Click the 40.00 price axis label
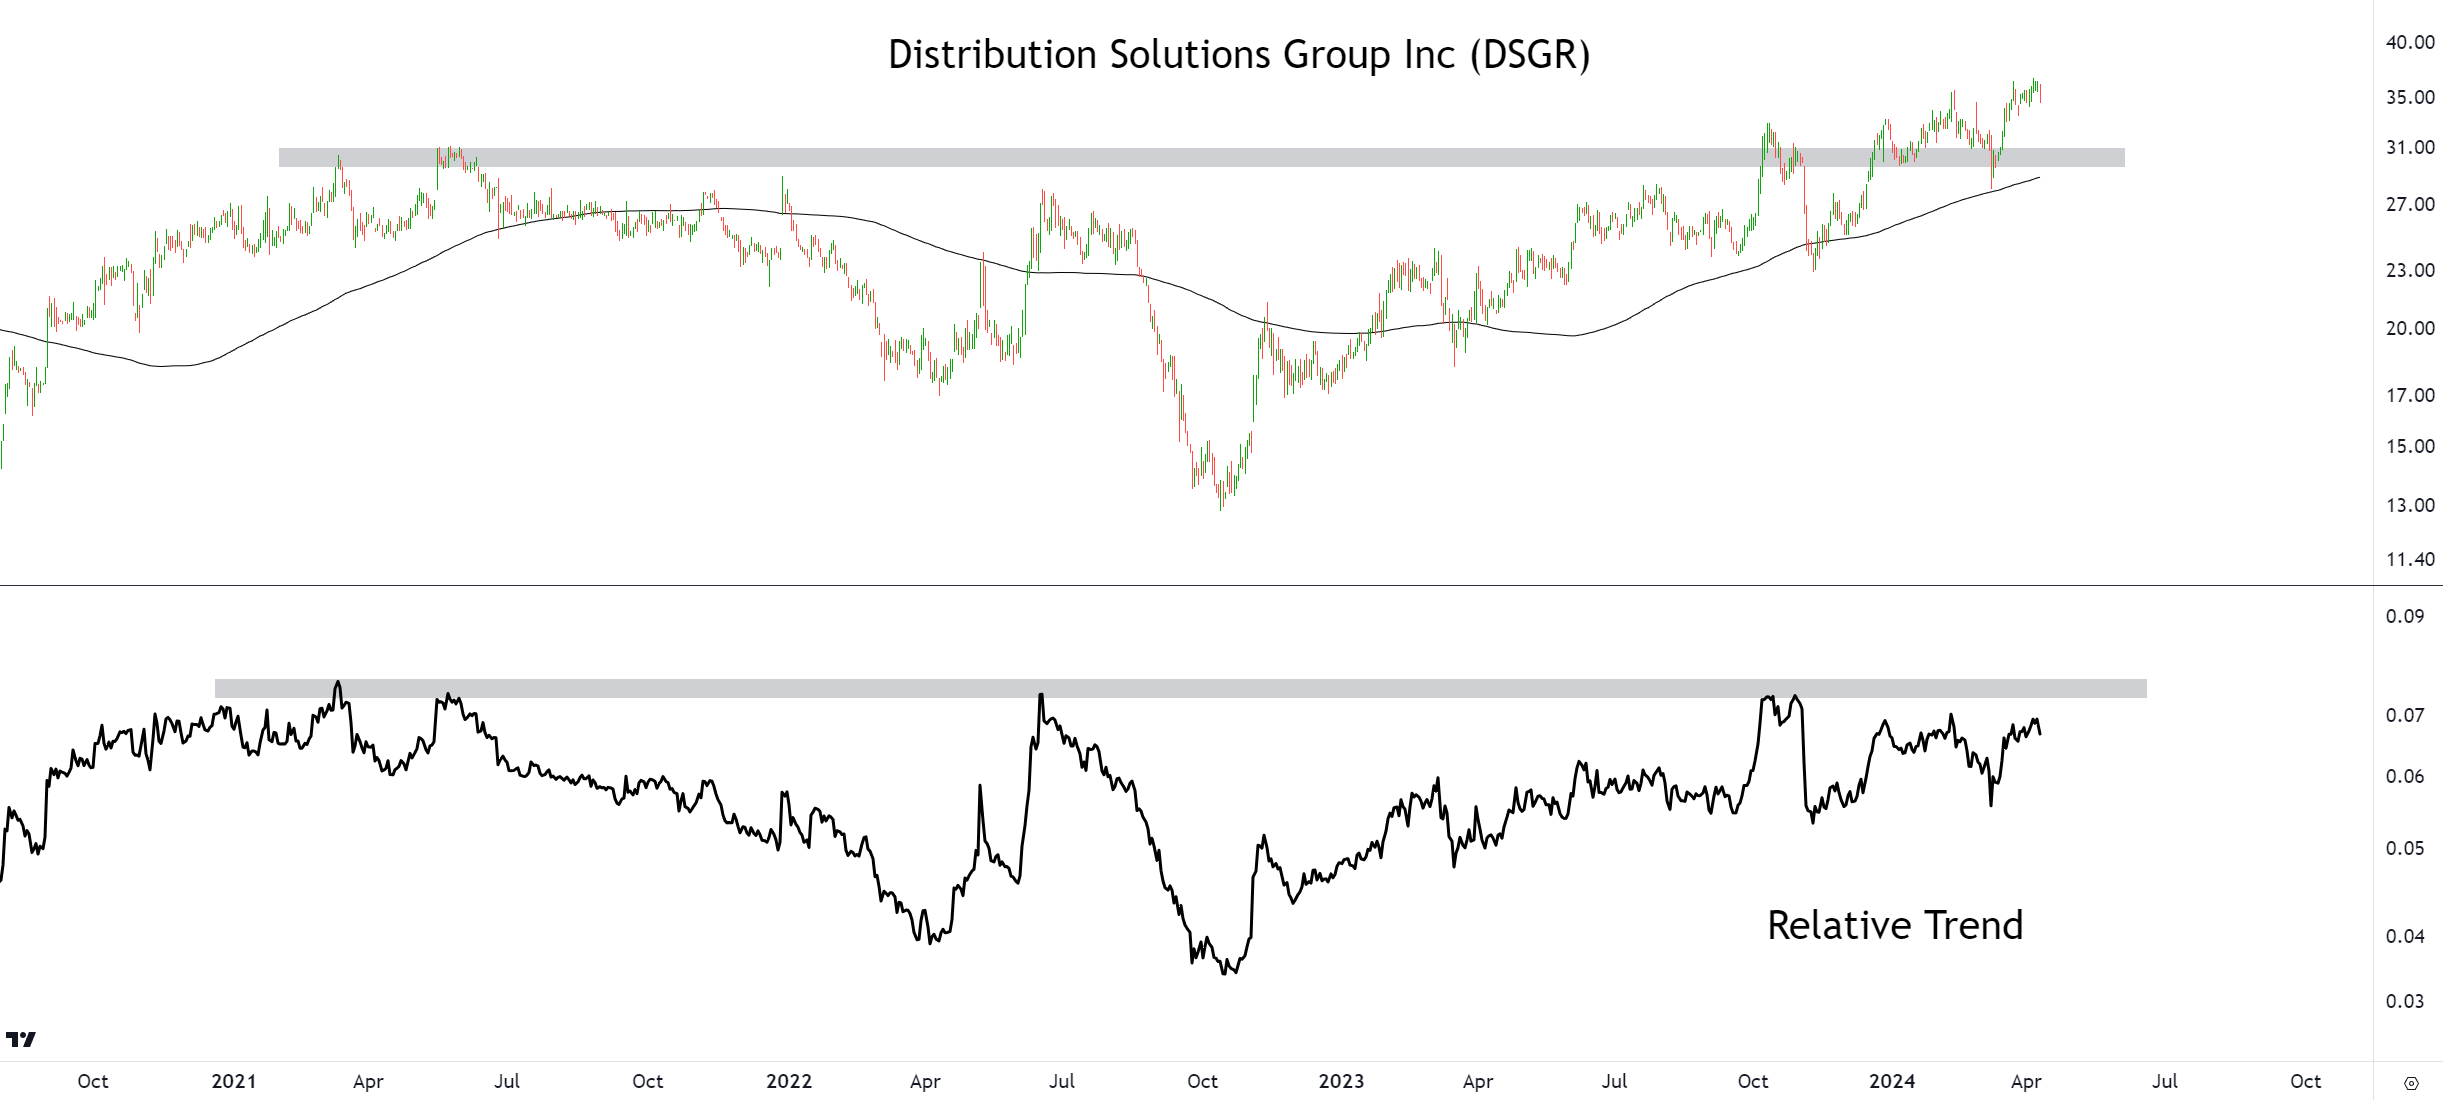Screen dimensions: 2443x1100 pyautogui.click(x=2410, y=42)
